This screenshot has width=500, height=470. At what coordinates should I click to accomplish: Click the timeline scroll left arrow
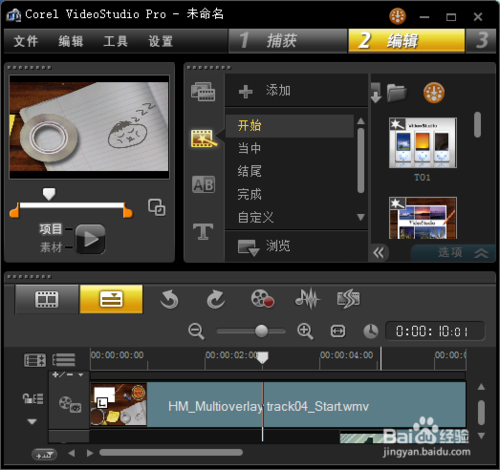pyautogui.click(x=71, y=453)
